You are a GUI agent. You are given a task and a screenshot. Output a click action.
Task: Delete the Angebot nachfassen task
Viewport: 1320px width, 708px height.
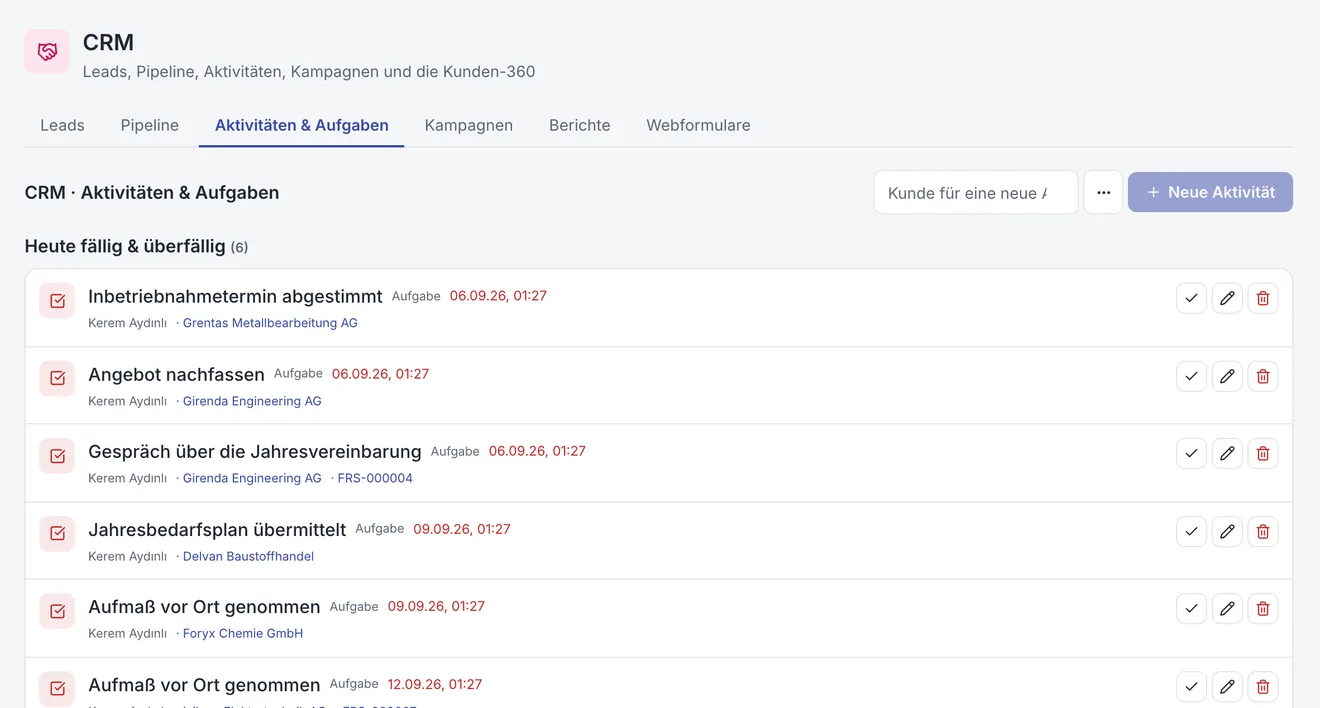tap(1263, 376)
